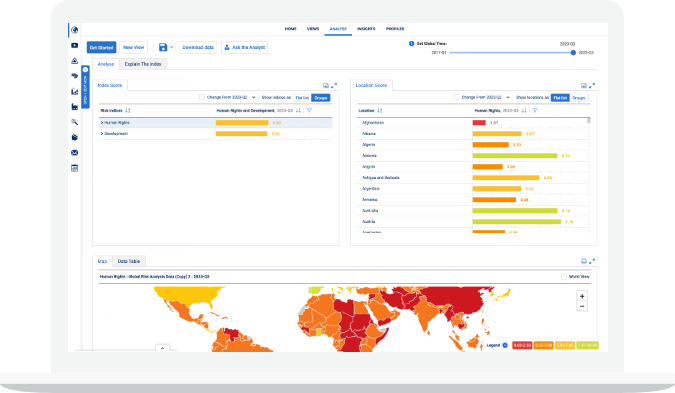Switch to the Data Table tab
675x393 pixels.
129,261
